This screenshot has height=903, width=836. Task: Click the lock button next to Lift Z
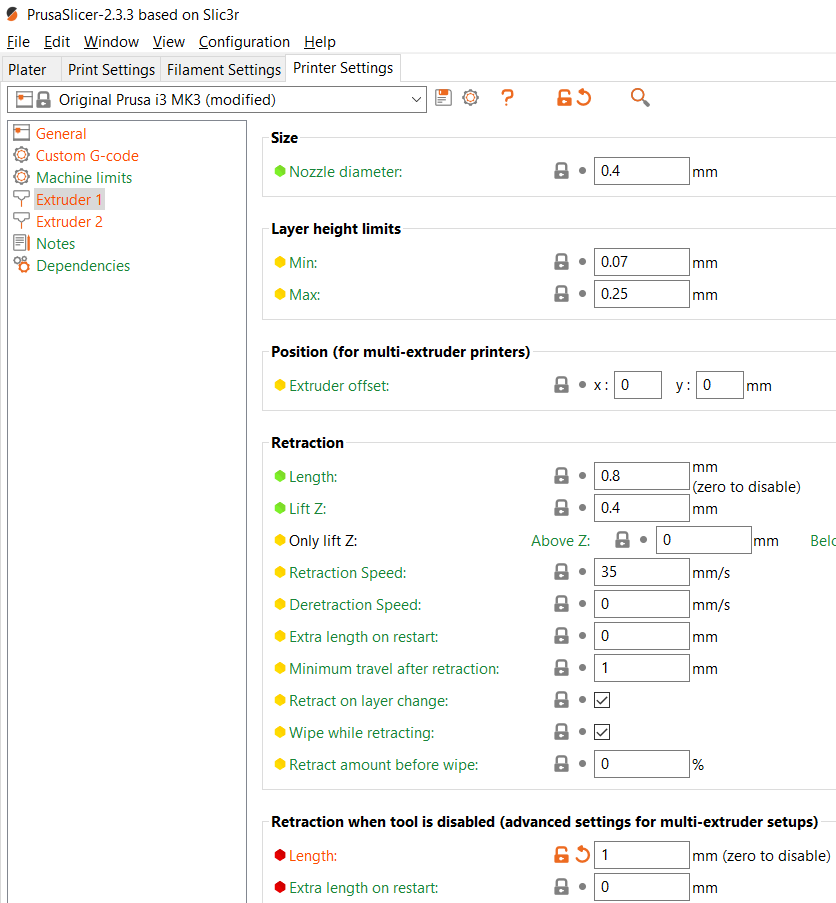click(x=561, y=508)
